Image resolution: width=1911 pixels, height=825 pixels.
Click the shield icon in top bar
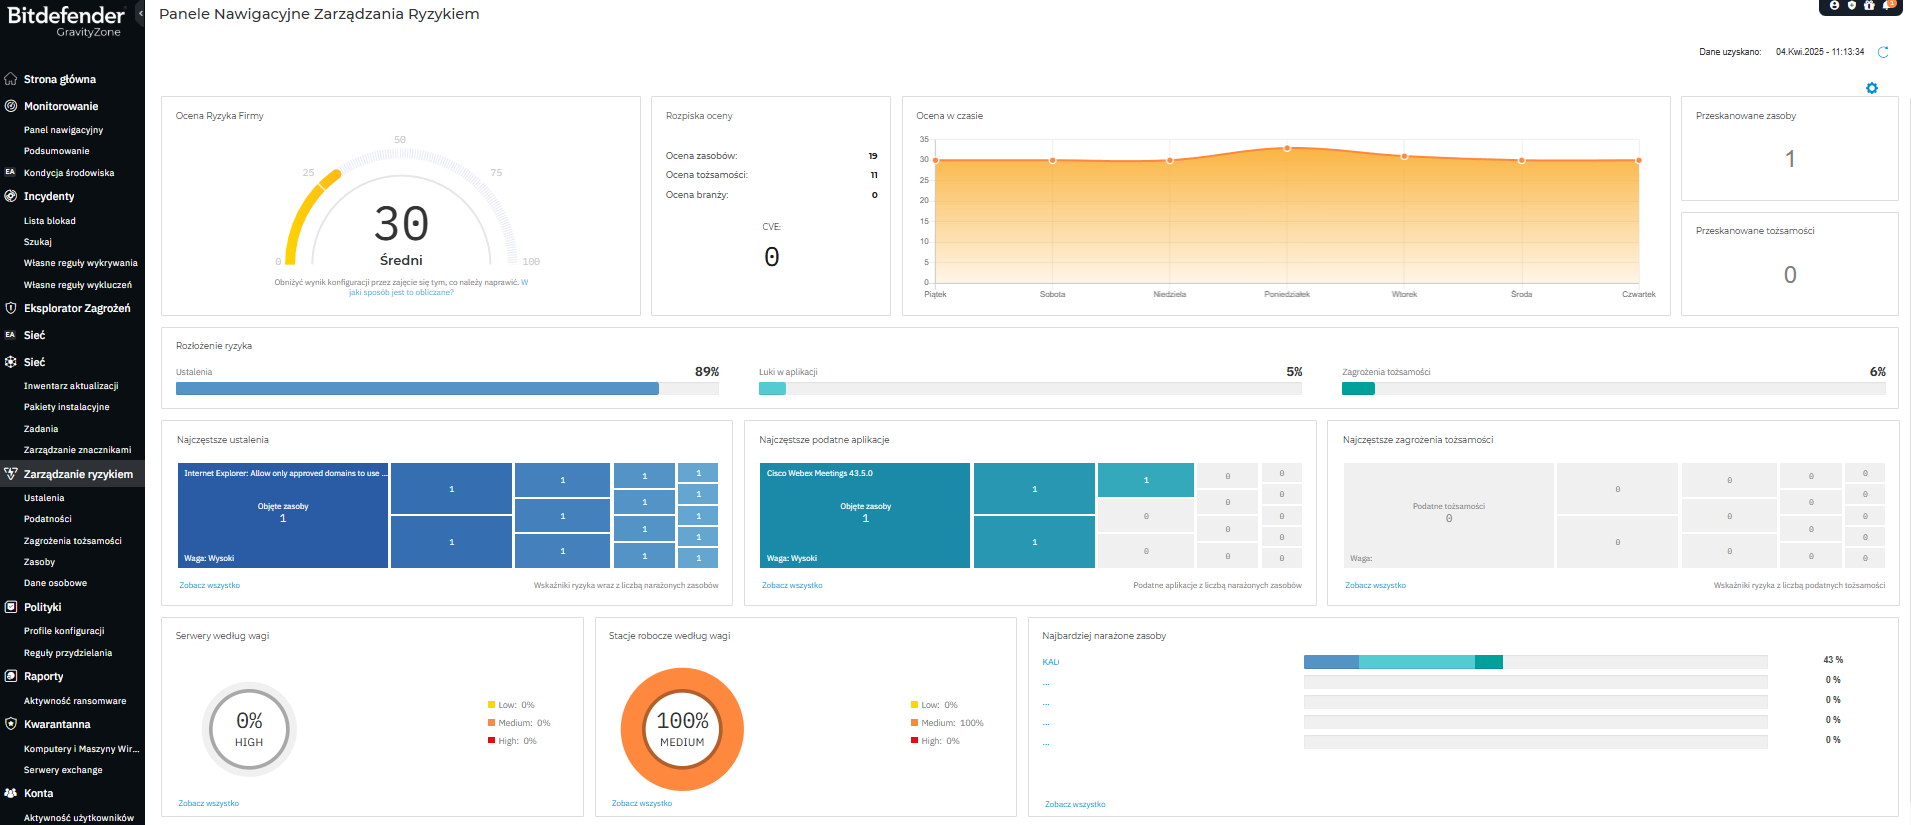tap(1851, 6)
